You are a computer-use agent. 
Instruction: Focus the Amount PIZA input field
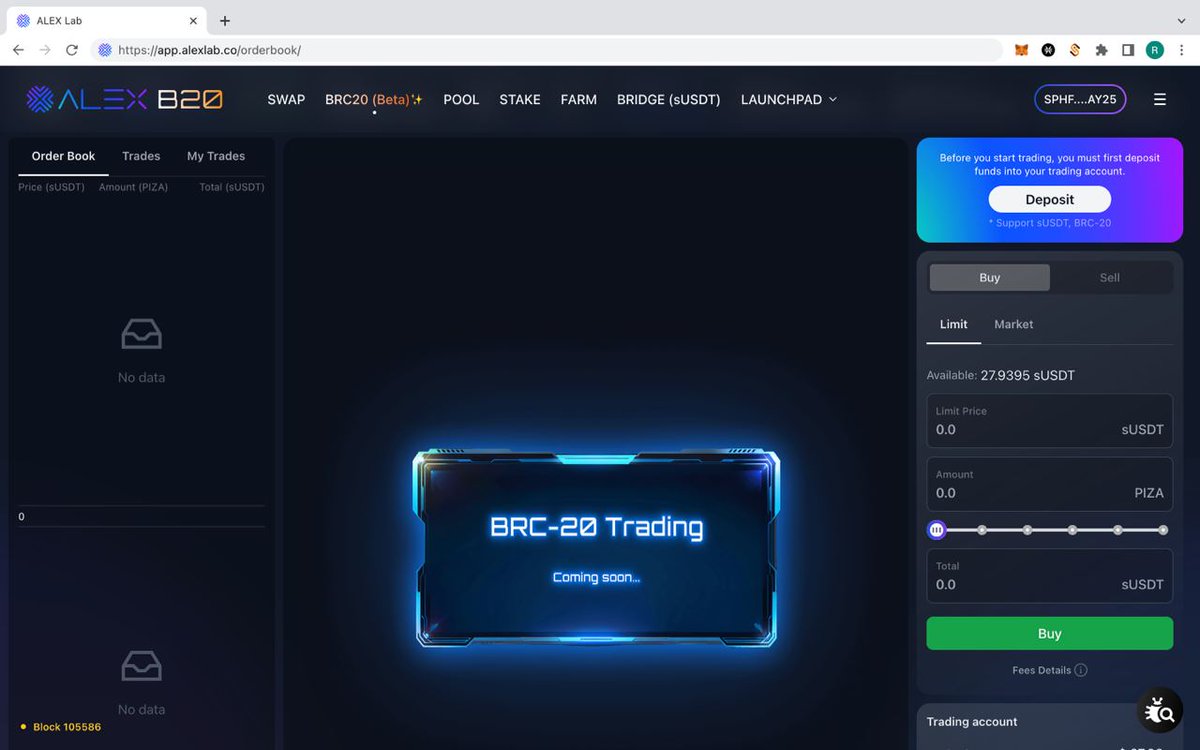point(1050,484)
